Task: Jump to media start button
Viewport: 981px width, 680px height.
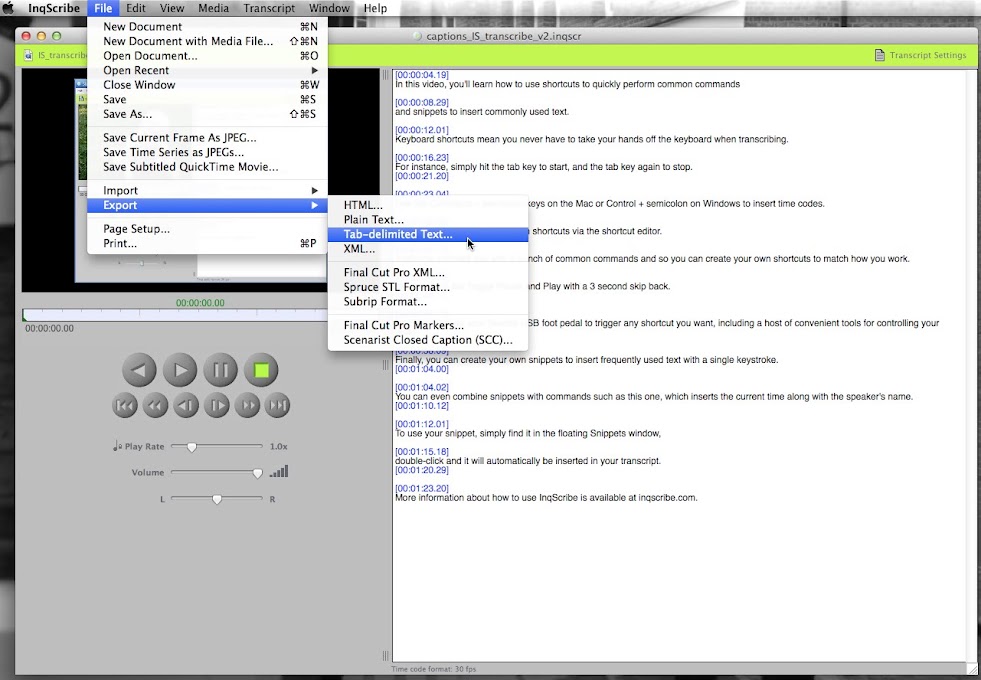Action: click(125, 405)
